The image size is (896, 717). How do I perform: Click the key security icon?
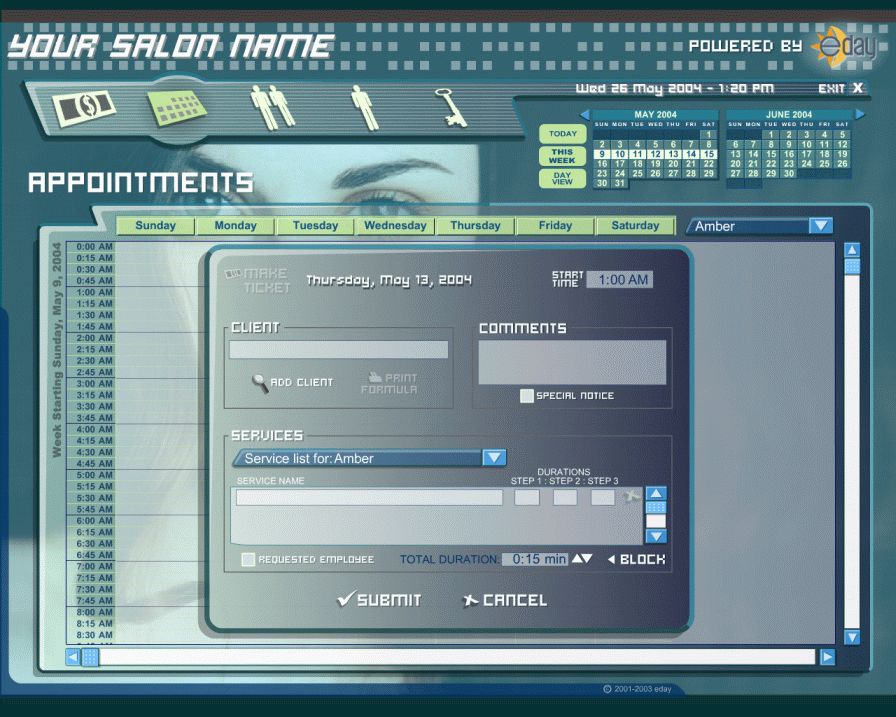pos(452,107)
